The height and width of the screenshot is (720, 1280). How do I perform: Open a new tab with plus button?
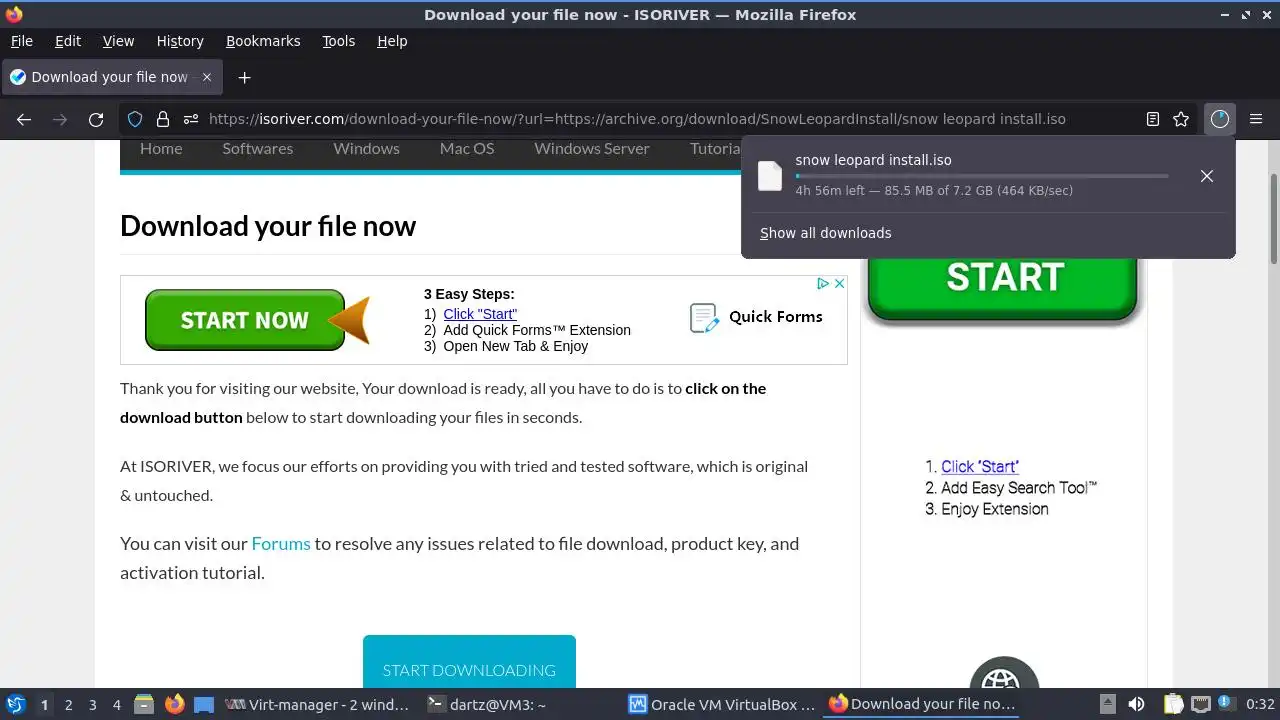(x=244, y=77)
